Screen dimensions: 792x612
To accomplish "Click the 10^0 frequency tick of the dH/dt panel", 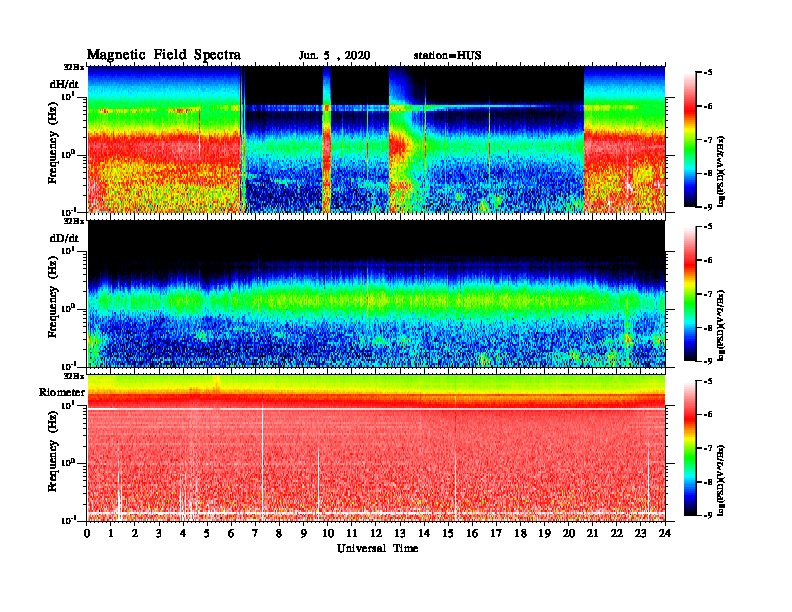I will coord(68,154).
